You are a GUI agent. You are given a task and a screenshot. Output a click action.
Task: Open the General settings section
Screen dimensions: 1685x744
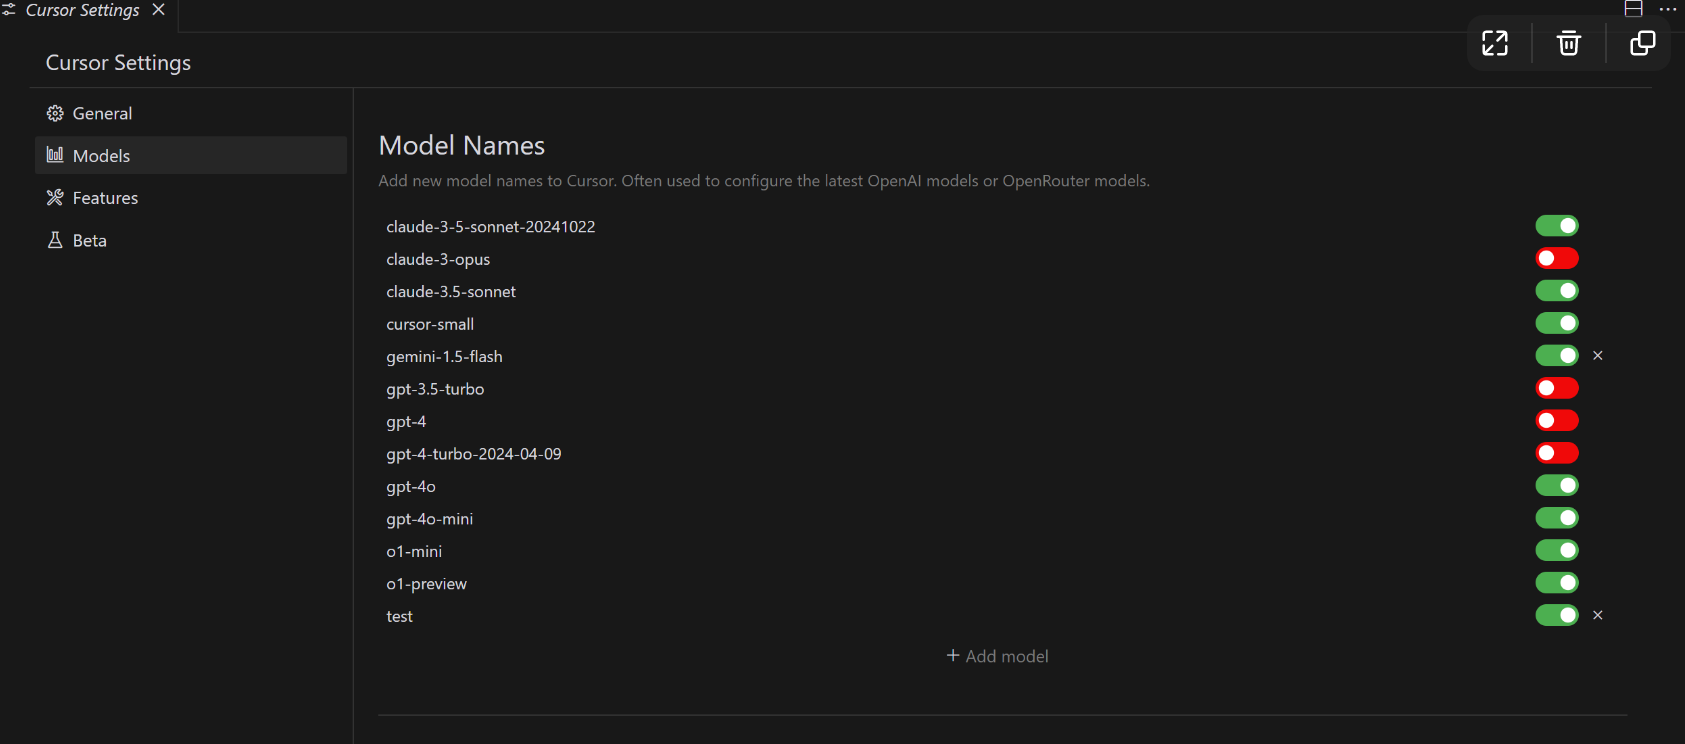tap(102, 114)
